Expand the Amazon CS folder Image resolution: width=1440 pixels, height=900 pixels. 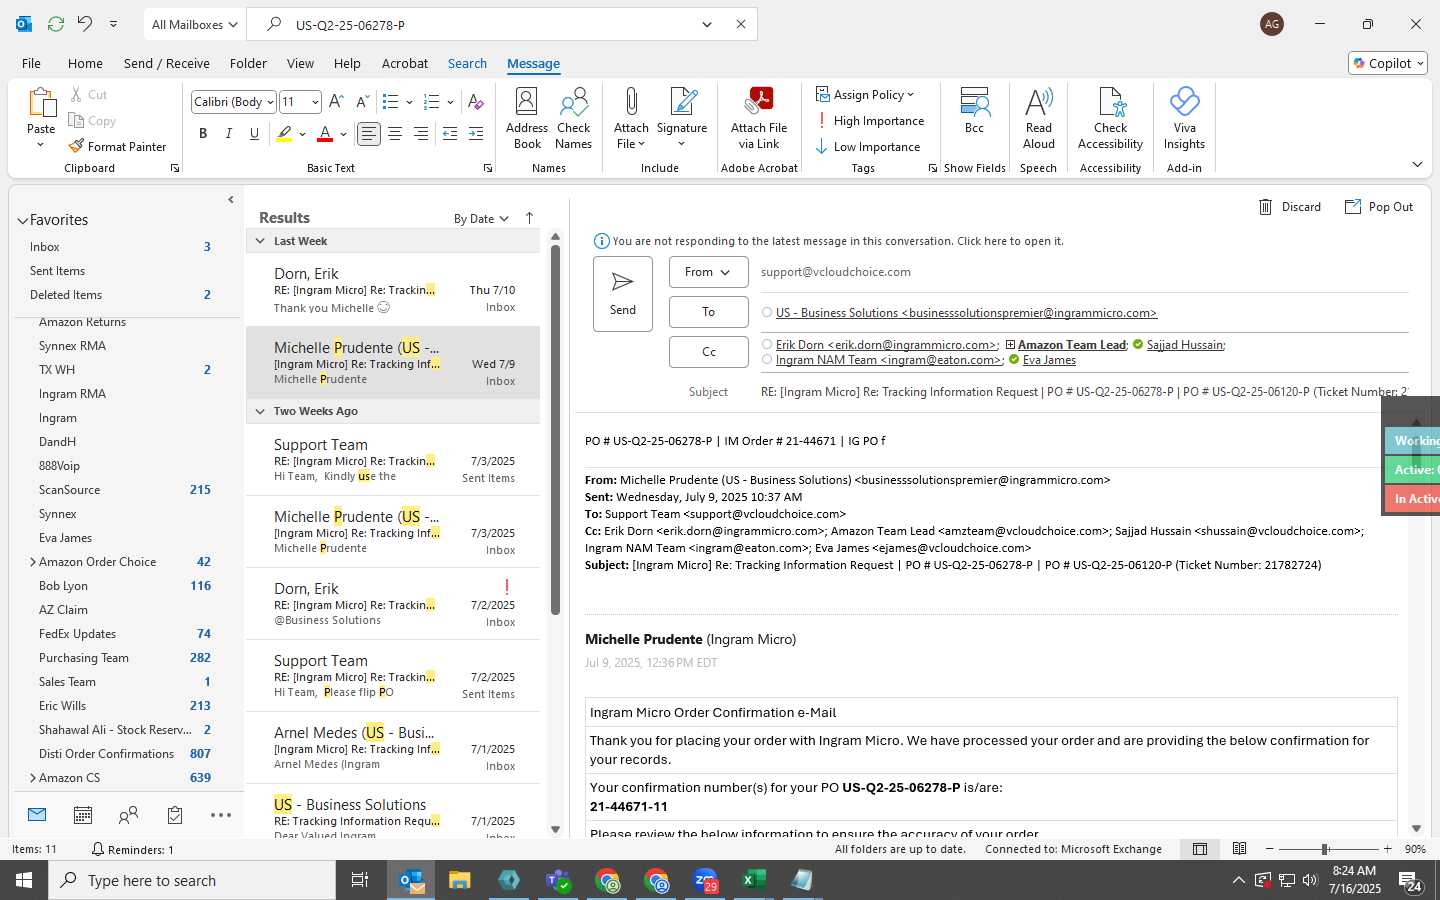click(32, 778)
